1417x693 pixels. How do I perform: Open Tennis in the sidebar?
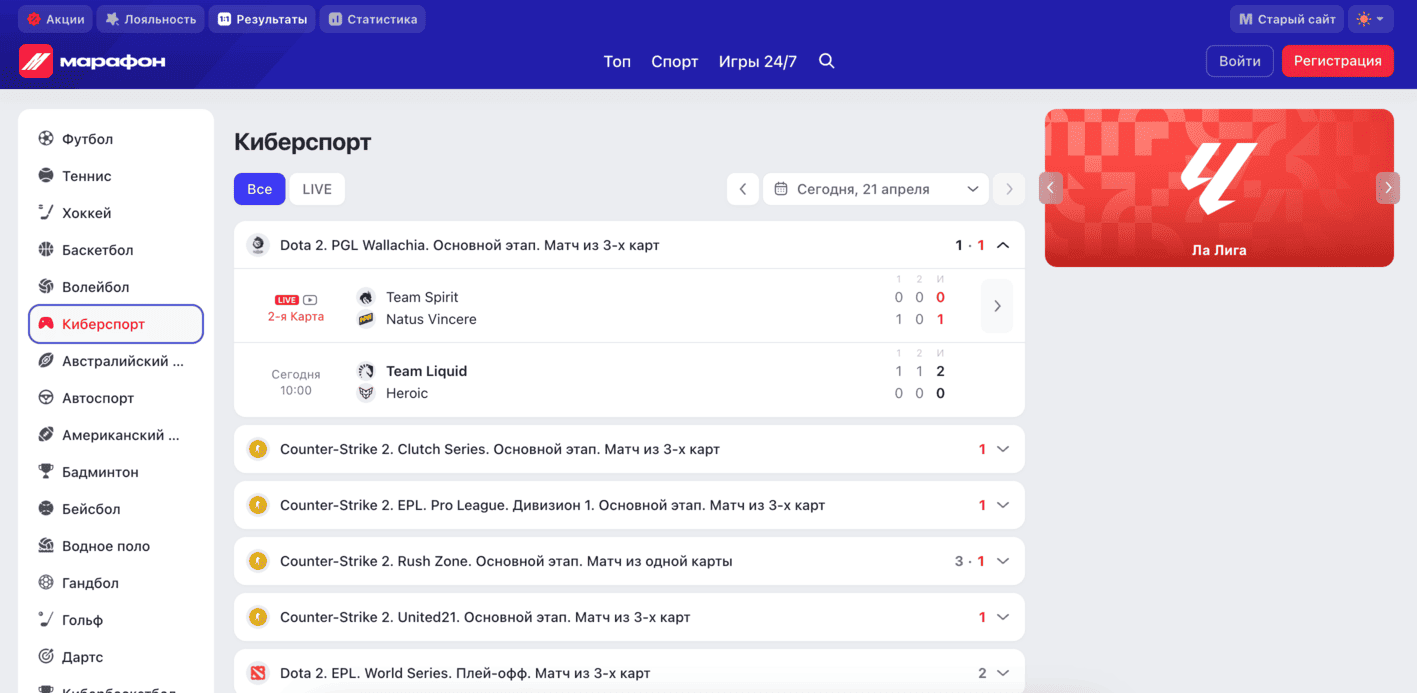coord(86,176)
